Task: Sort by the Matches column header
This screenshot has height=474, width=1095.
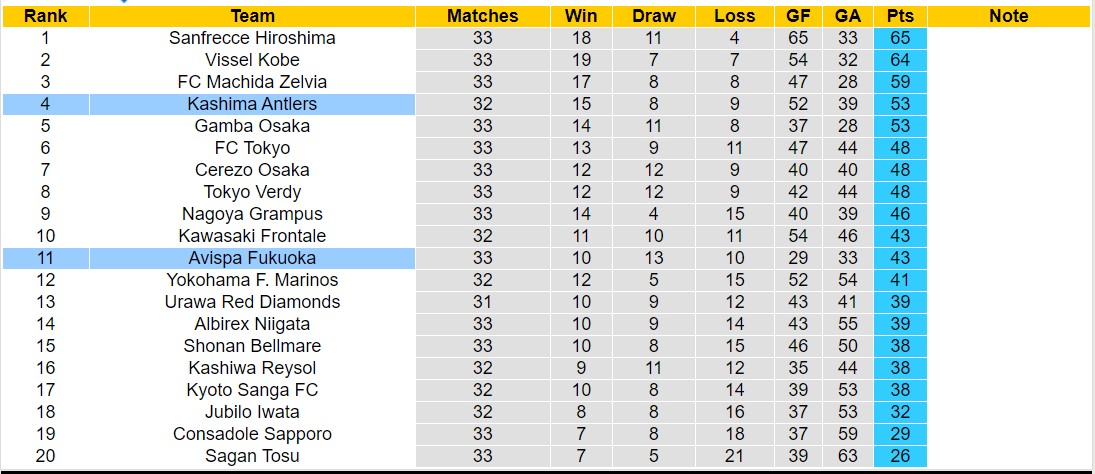Action: click(x=483, y=16)
